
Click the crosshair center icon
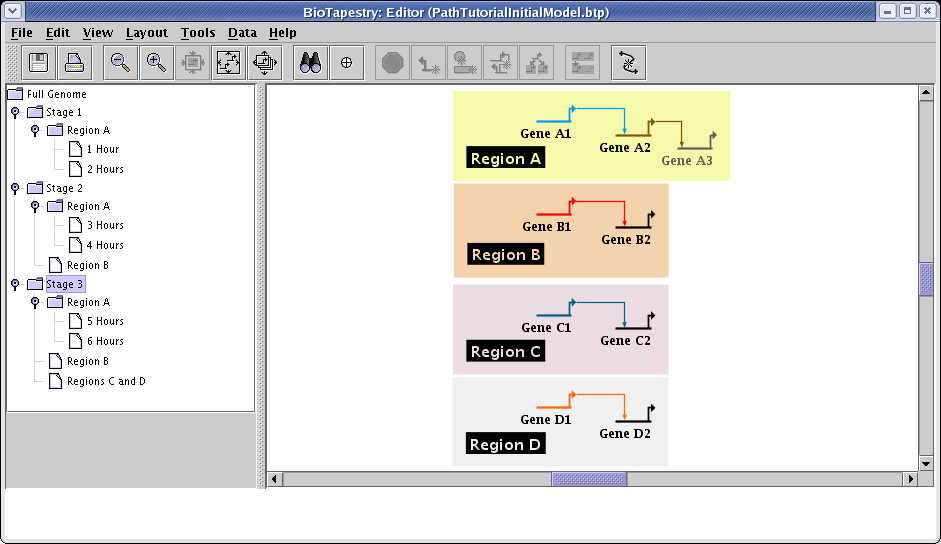click(346, 63)
